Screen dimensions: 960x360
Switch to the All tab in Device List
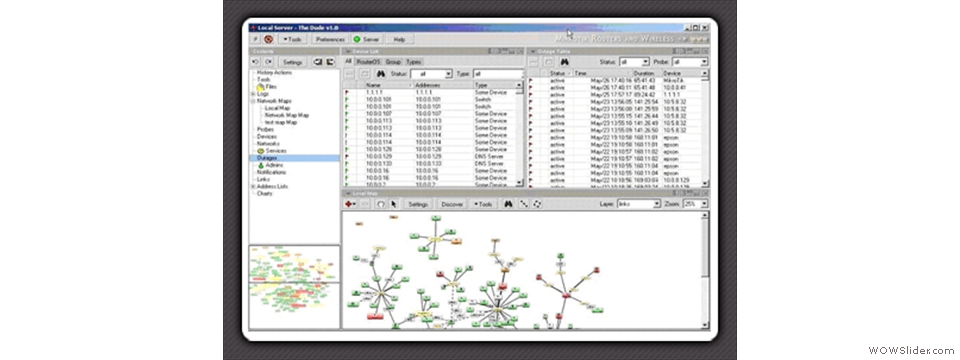(x=348, y=62)
